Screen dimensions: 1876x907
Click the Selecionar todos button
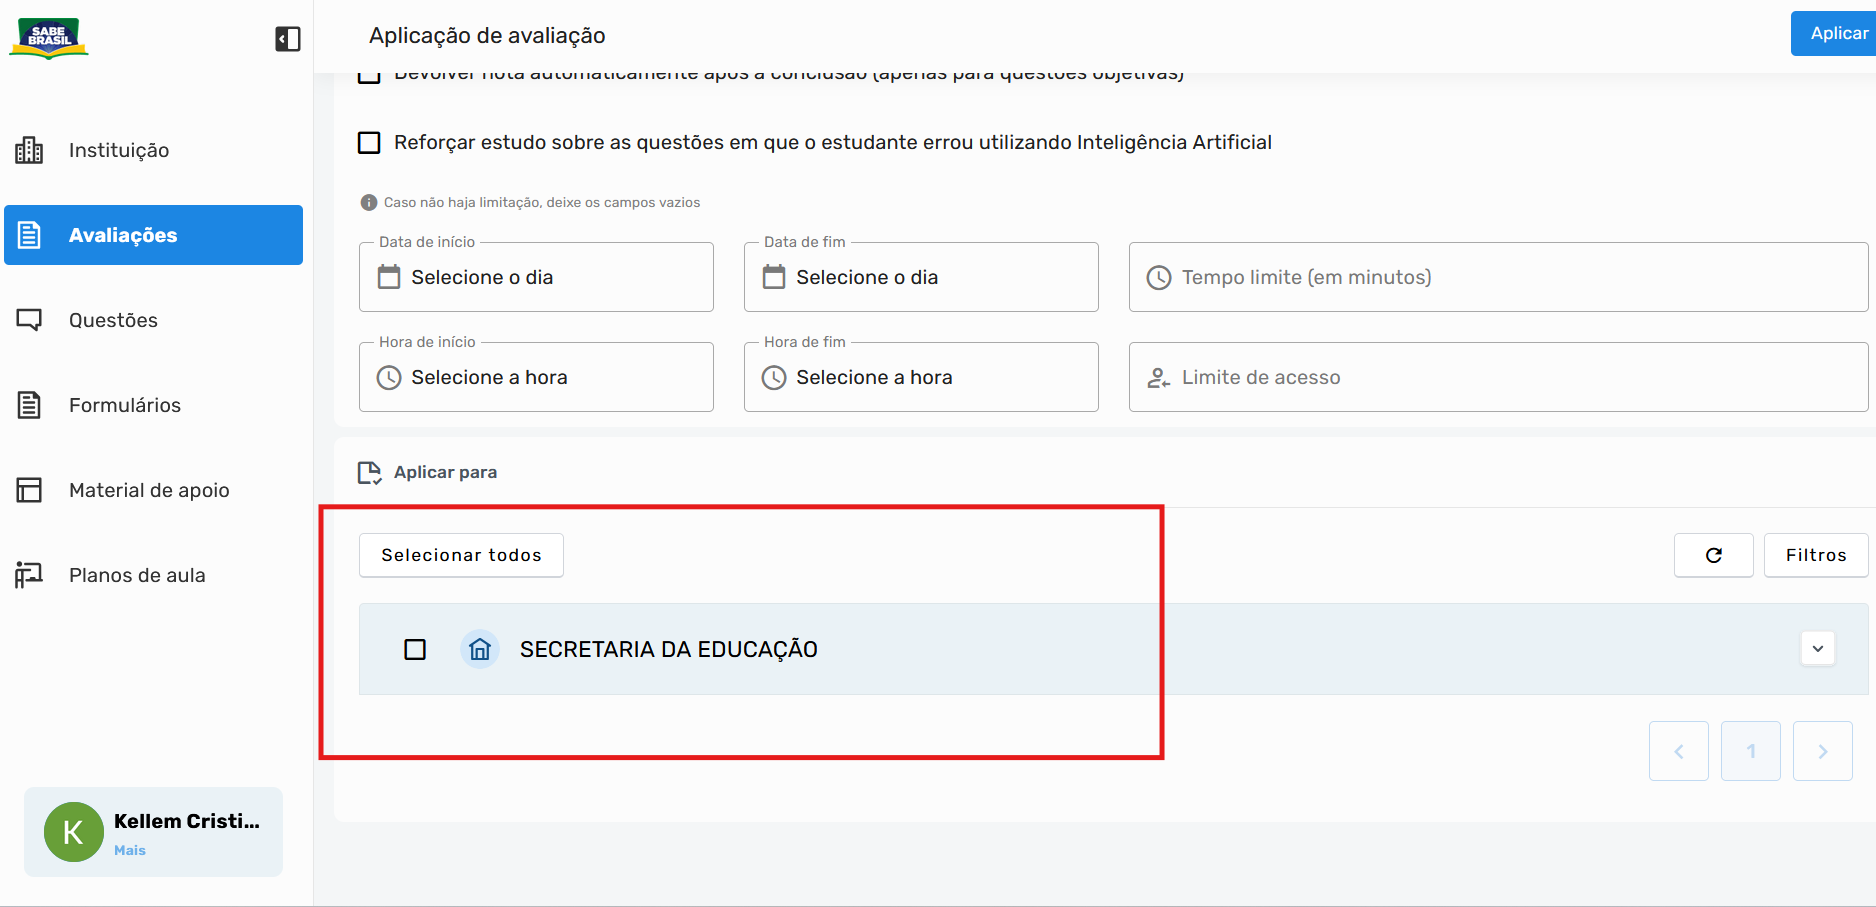coord(461,555)
